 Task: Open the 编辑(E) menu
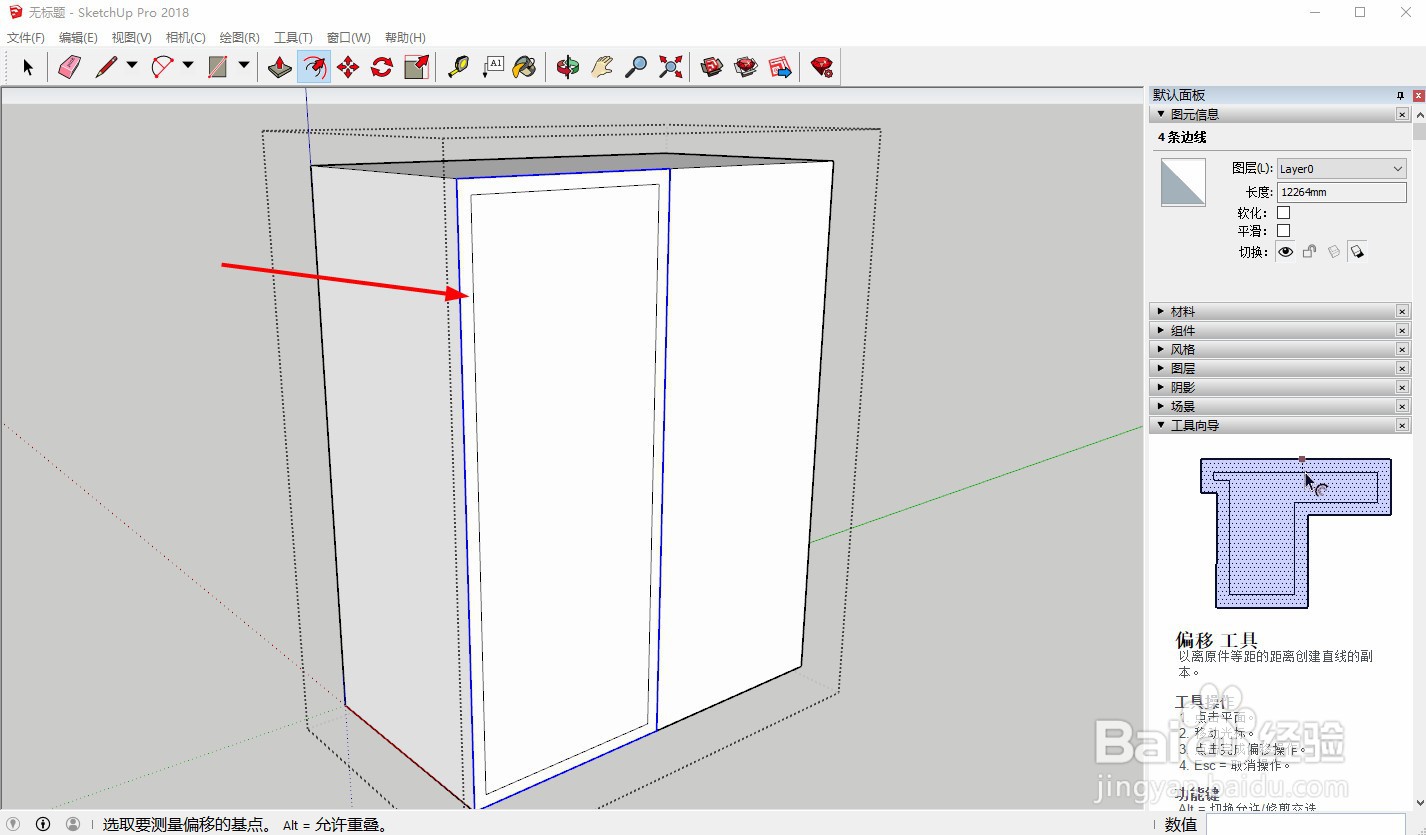pyautogui.click(x=78, y=38)
